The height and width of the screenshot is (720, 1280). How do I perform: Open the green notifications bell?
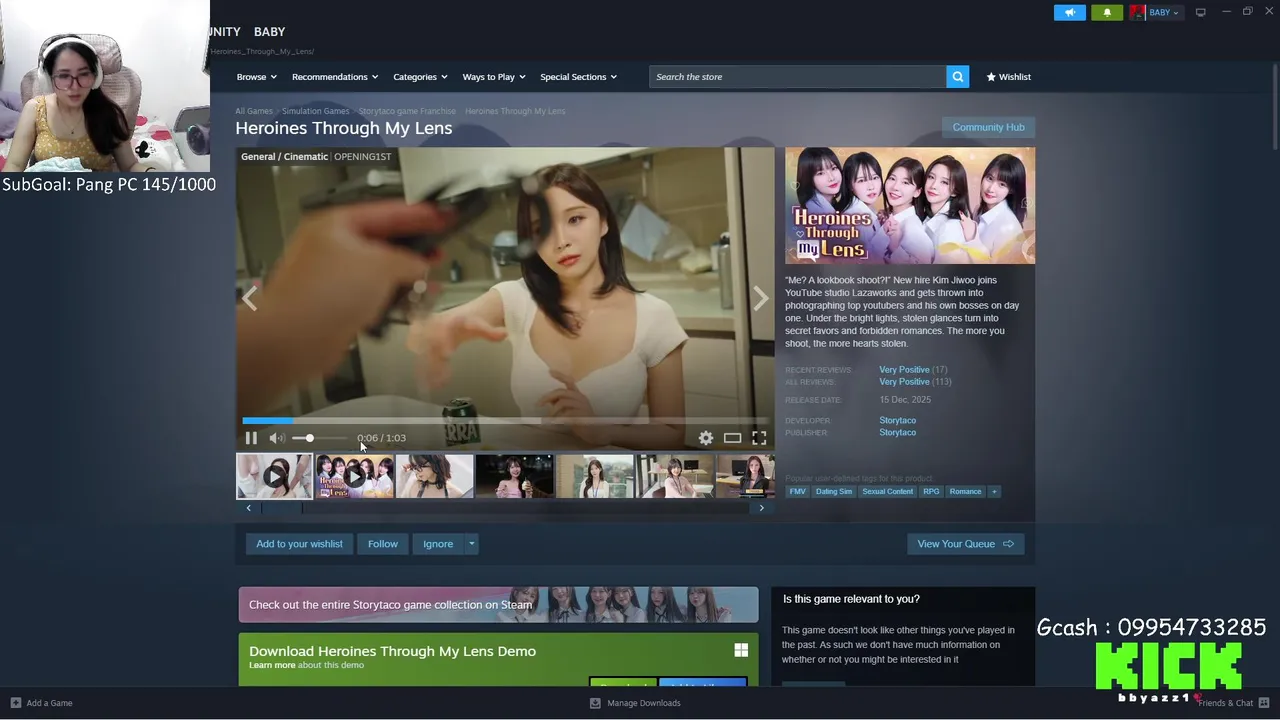[1107, 12]
